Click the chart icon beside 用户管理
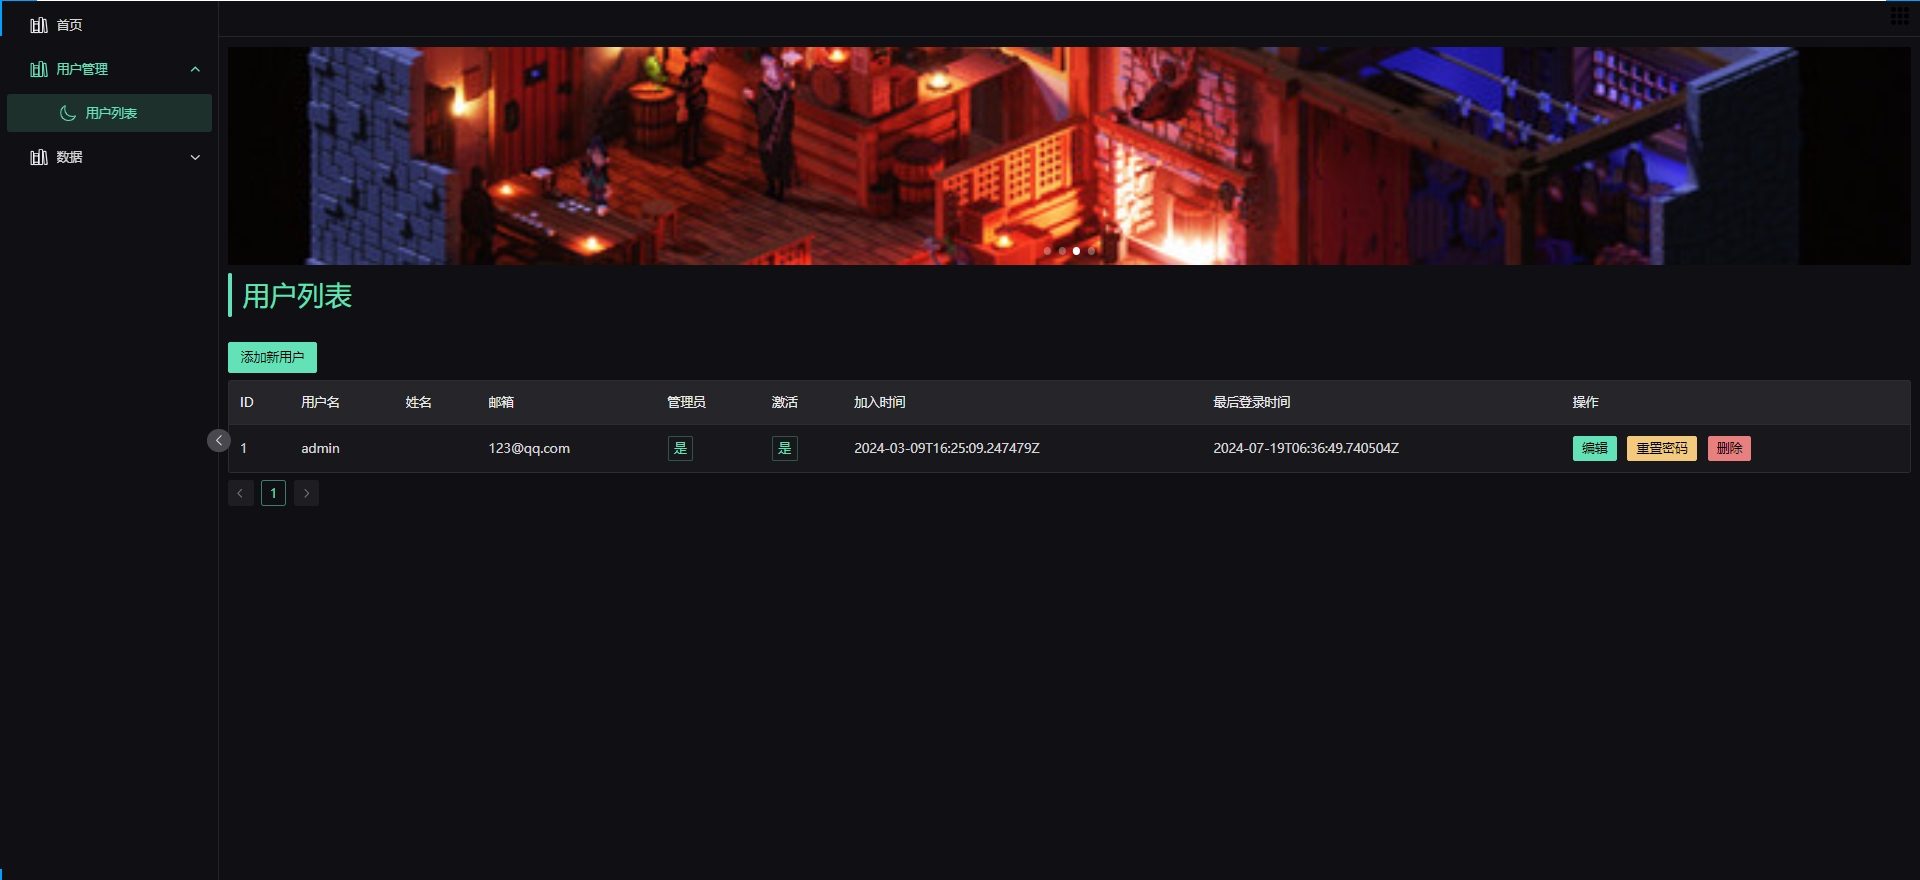This screenshot has height=880, width=1920. click(39, 69)
